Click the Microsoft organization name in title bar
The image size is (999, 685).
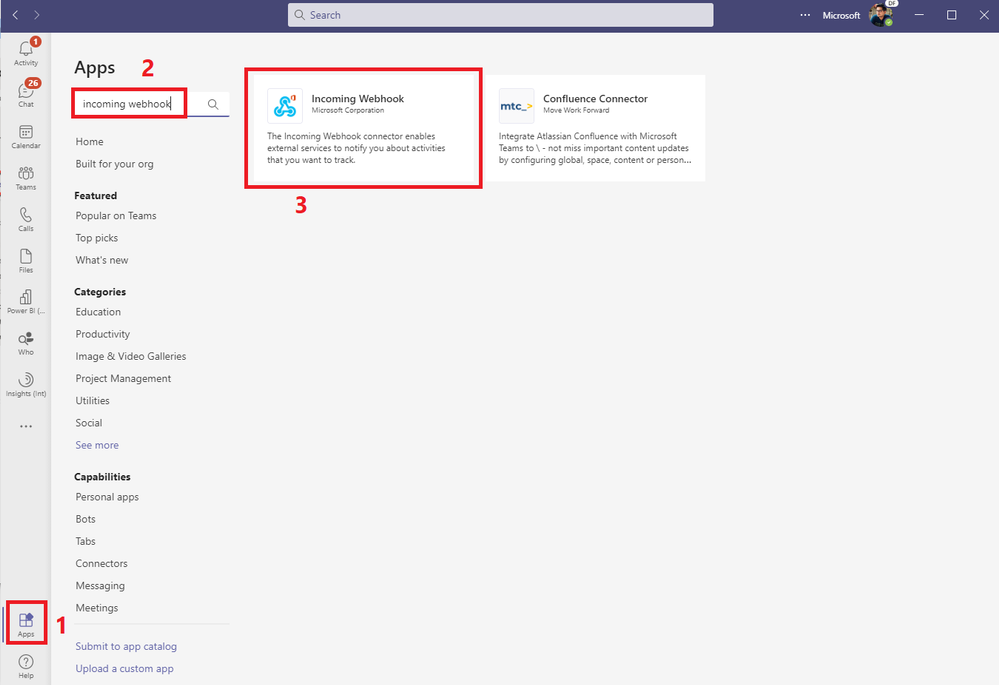point(841,15)
